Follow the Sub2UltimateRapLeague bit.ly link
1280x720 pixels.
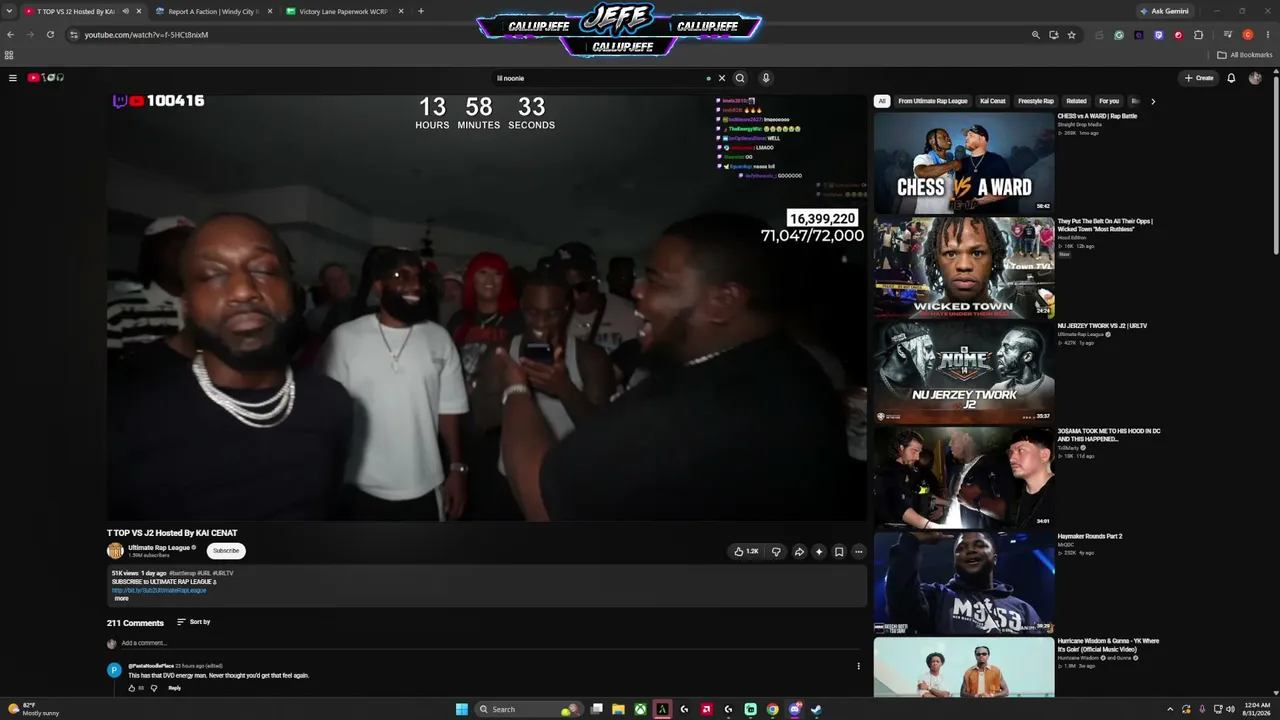tap(159, 590)
